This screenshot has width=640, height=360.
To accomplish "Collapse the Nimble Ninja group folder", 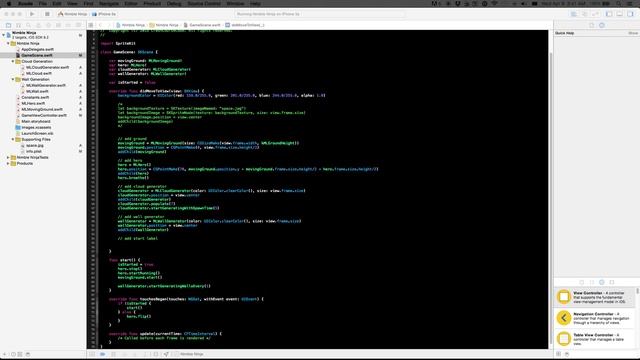I will [x=8, y=43].
